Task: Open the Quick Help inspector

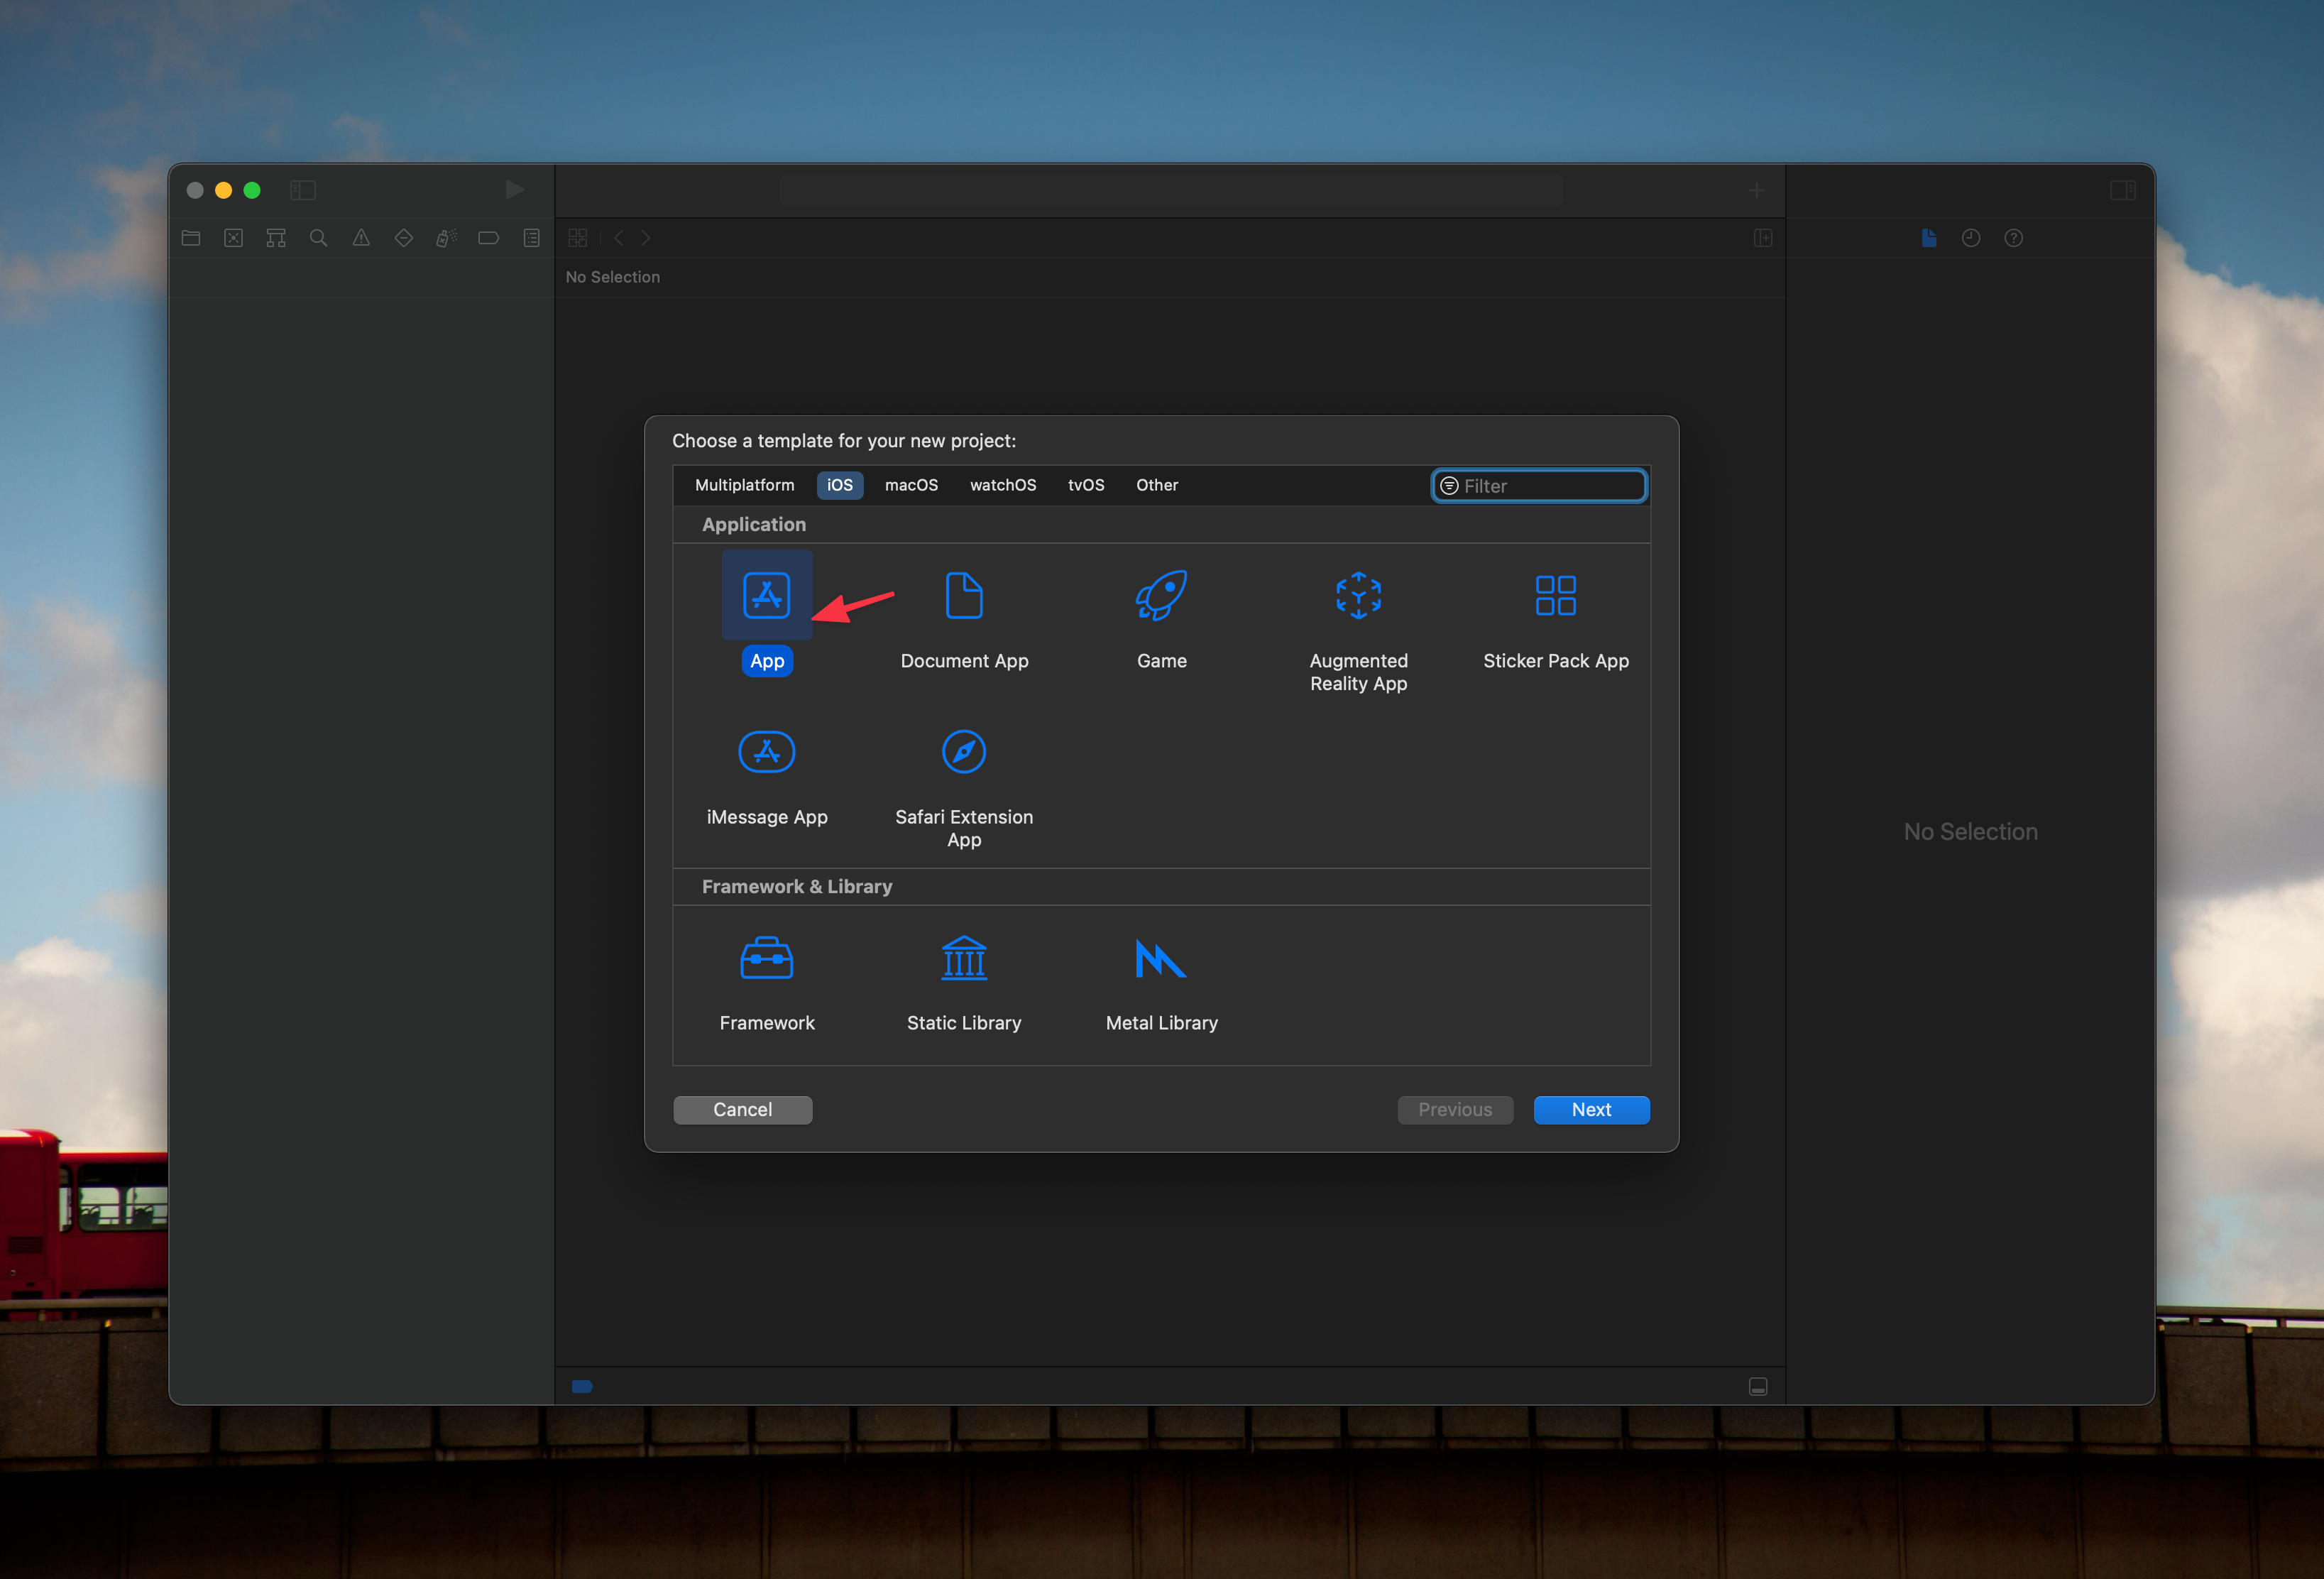Action: click(x=2014, y=238)
